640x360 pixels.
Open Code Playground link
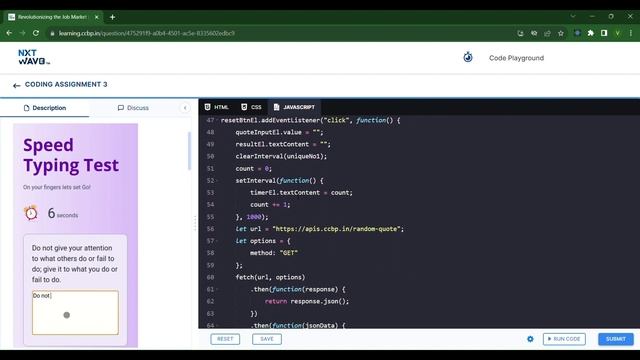(516, 58)
